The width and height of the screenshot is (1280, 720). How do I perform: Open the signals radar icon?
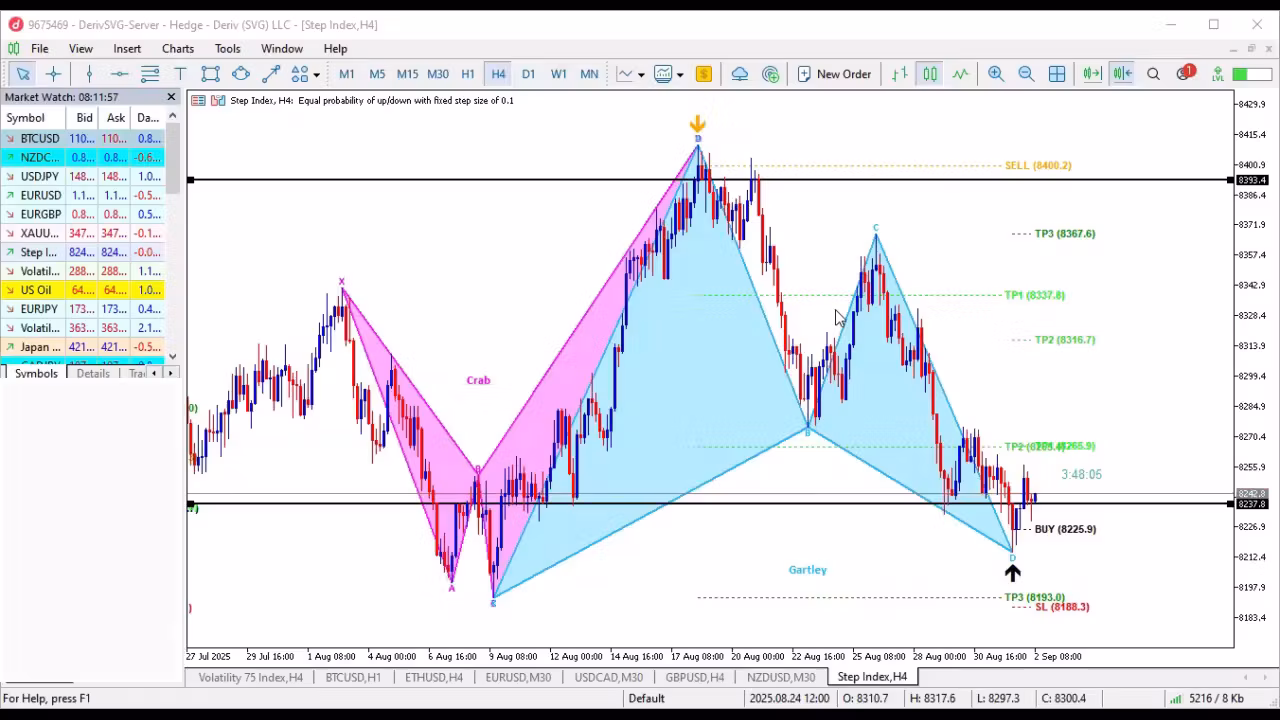[770, 74]
